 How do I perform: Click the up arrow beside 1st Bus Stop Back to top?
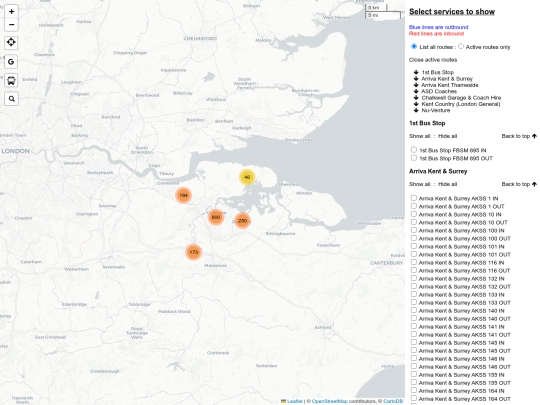click(x=534, y=136)
